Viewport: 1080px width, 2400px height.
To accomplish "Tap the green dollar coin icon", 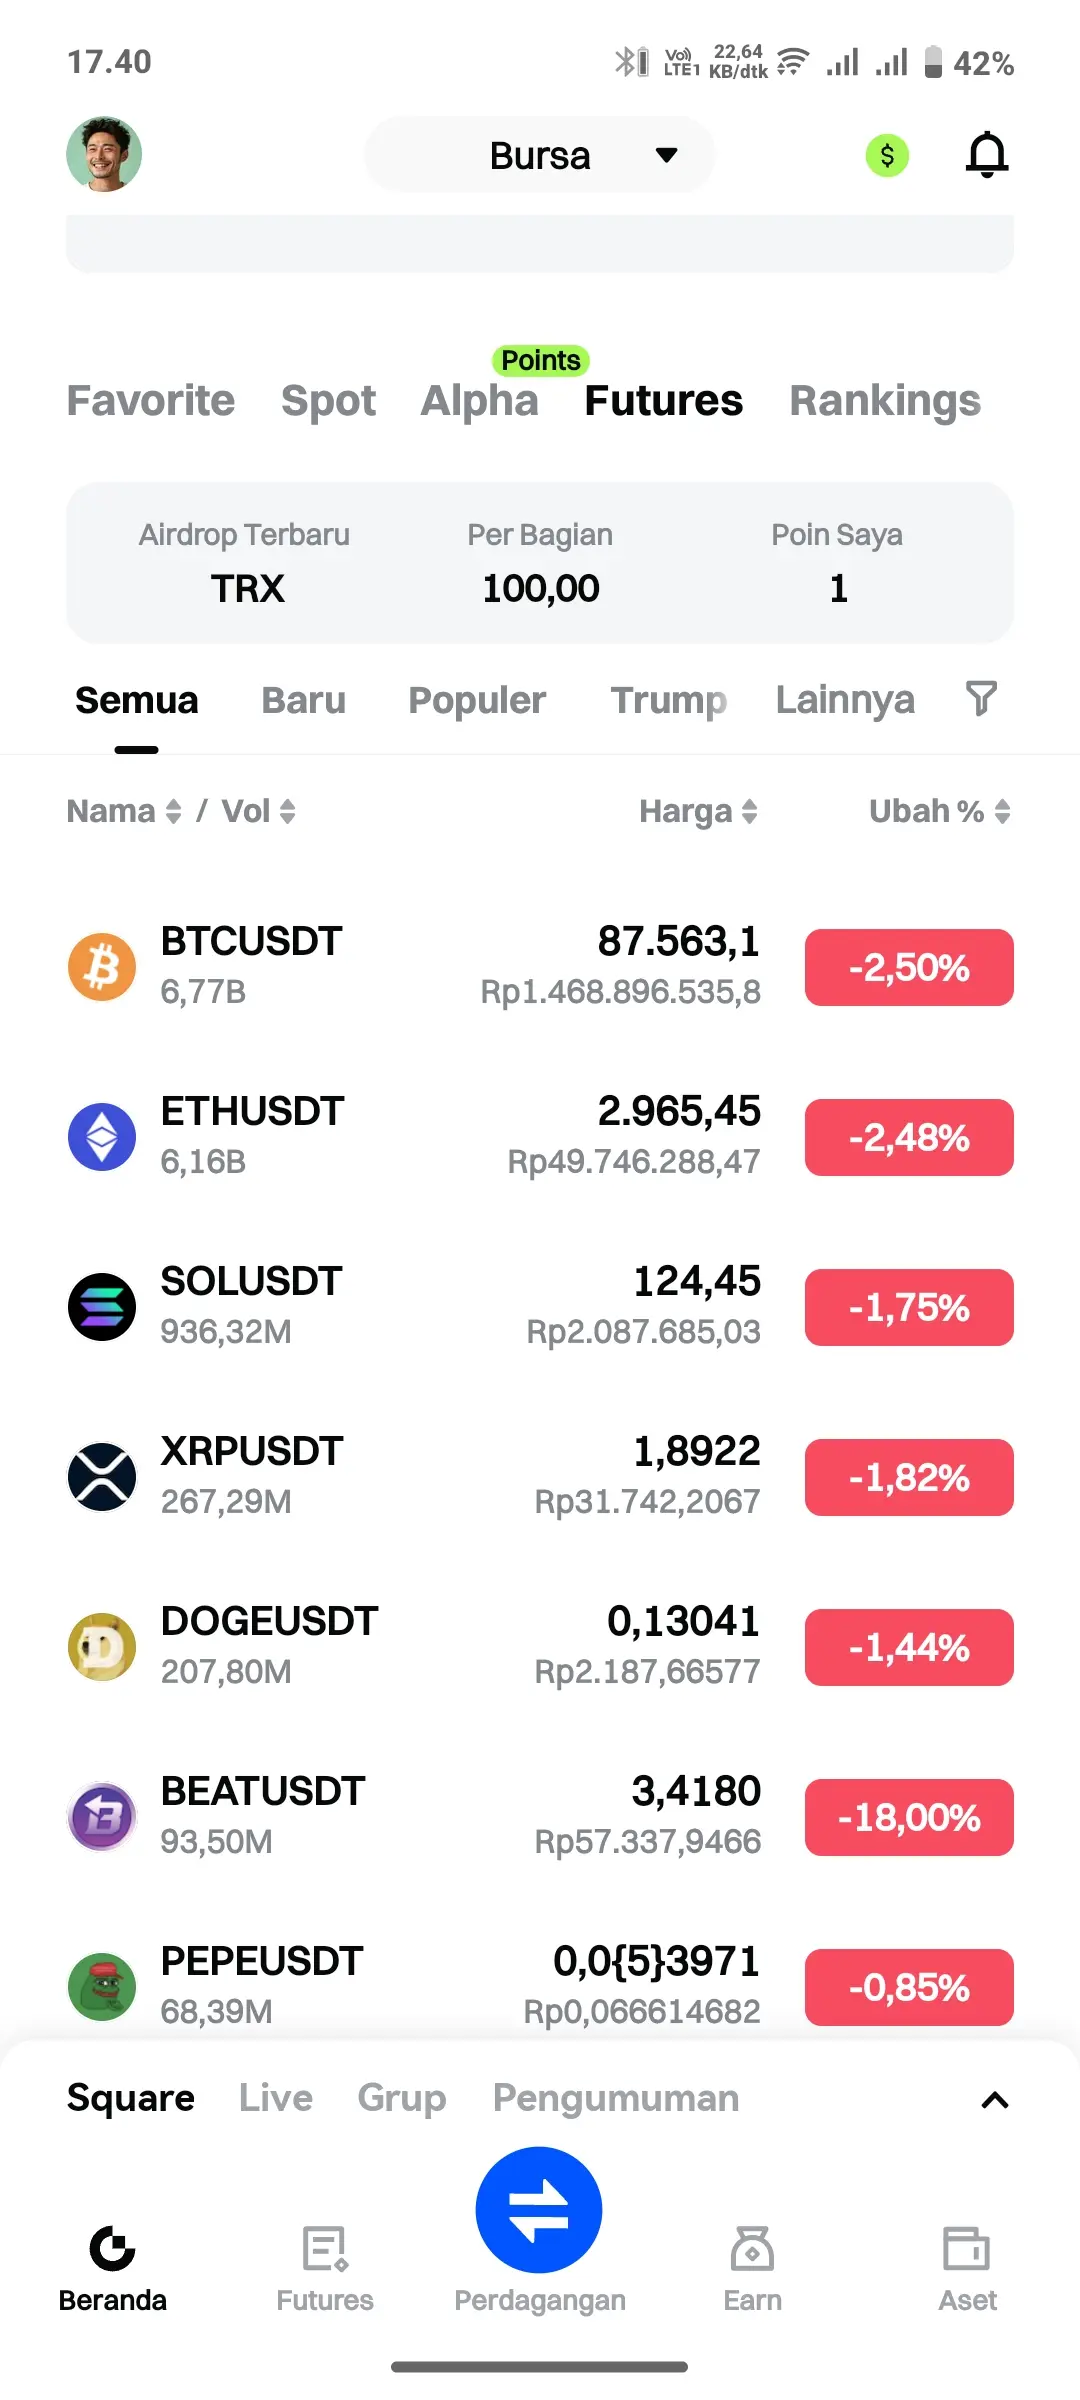I will point(887,155).
